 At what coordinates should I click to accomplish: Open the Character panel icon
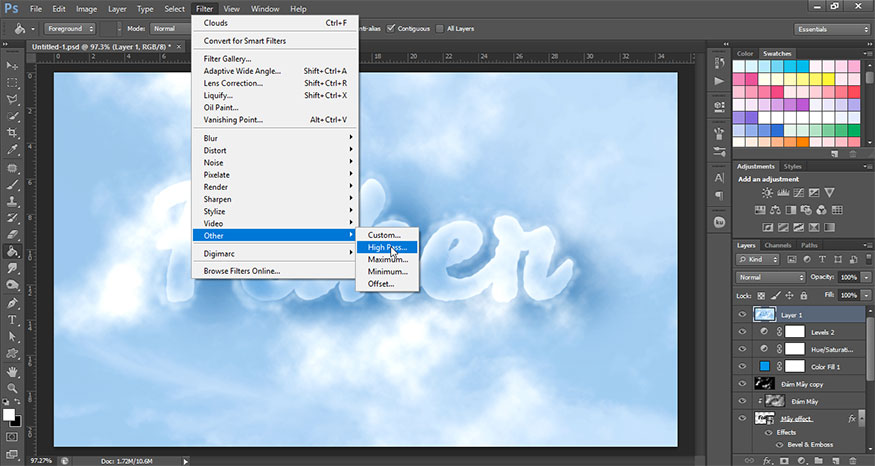click(719, 178)
